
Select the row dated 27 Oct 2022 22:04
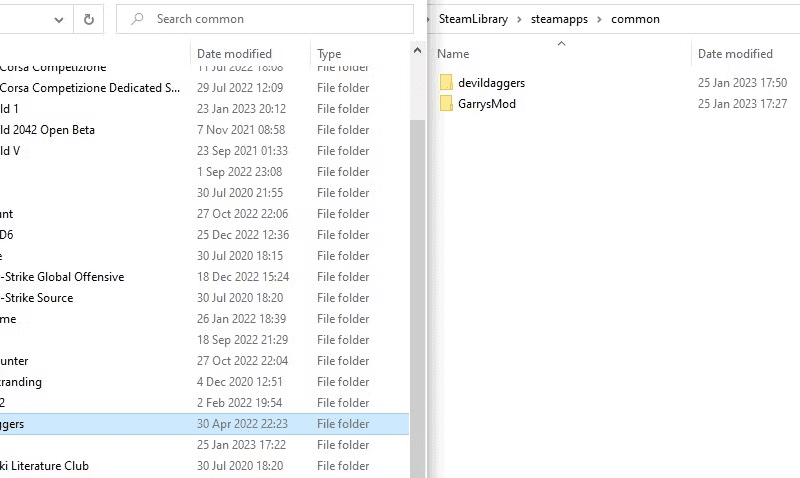[x=204, y=360]
